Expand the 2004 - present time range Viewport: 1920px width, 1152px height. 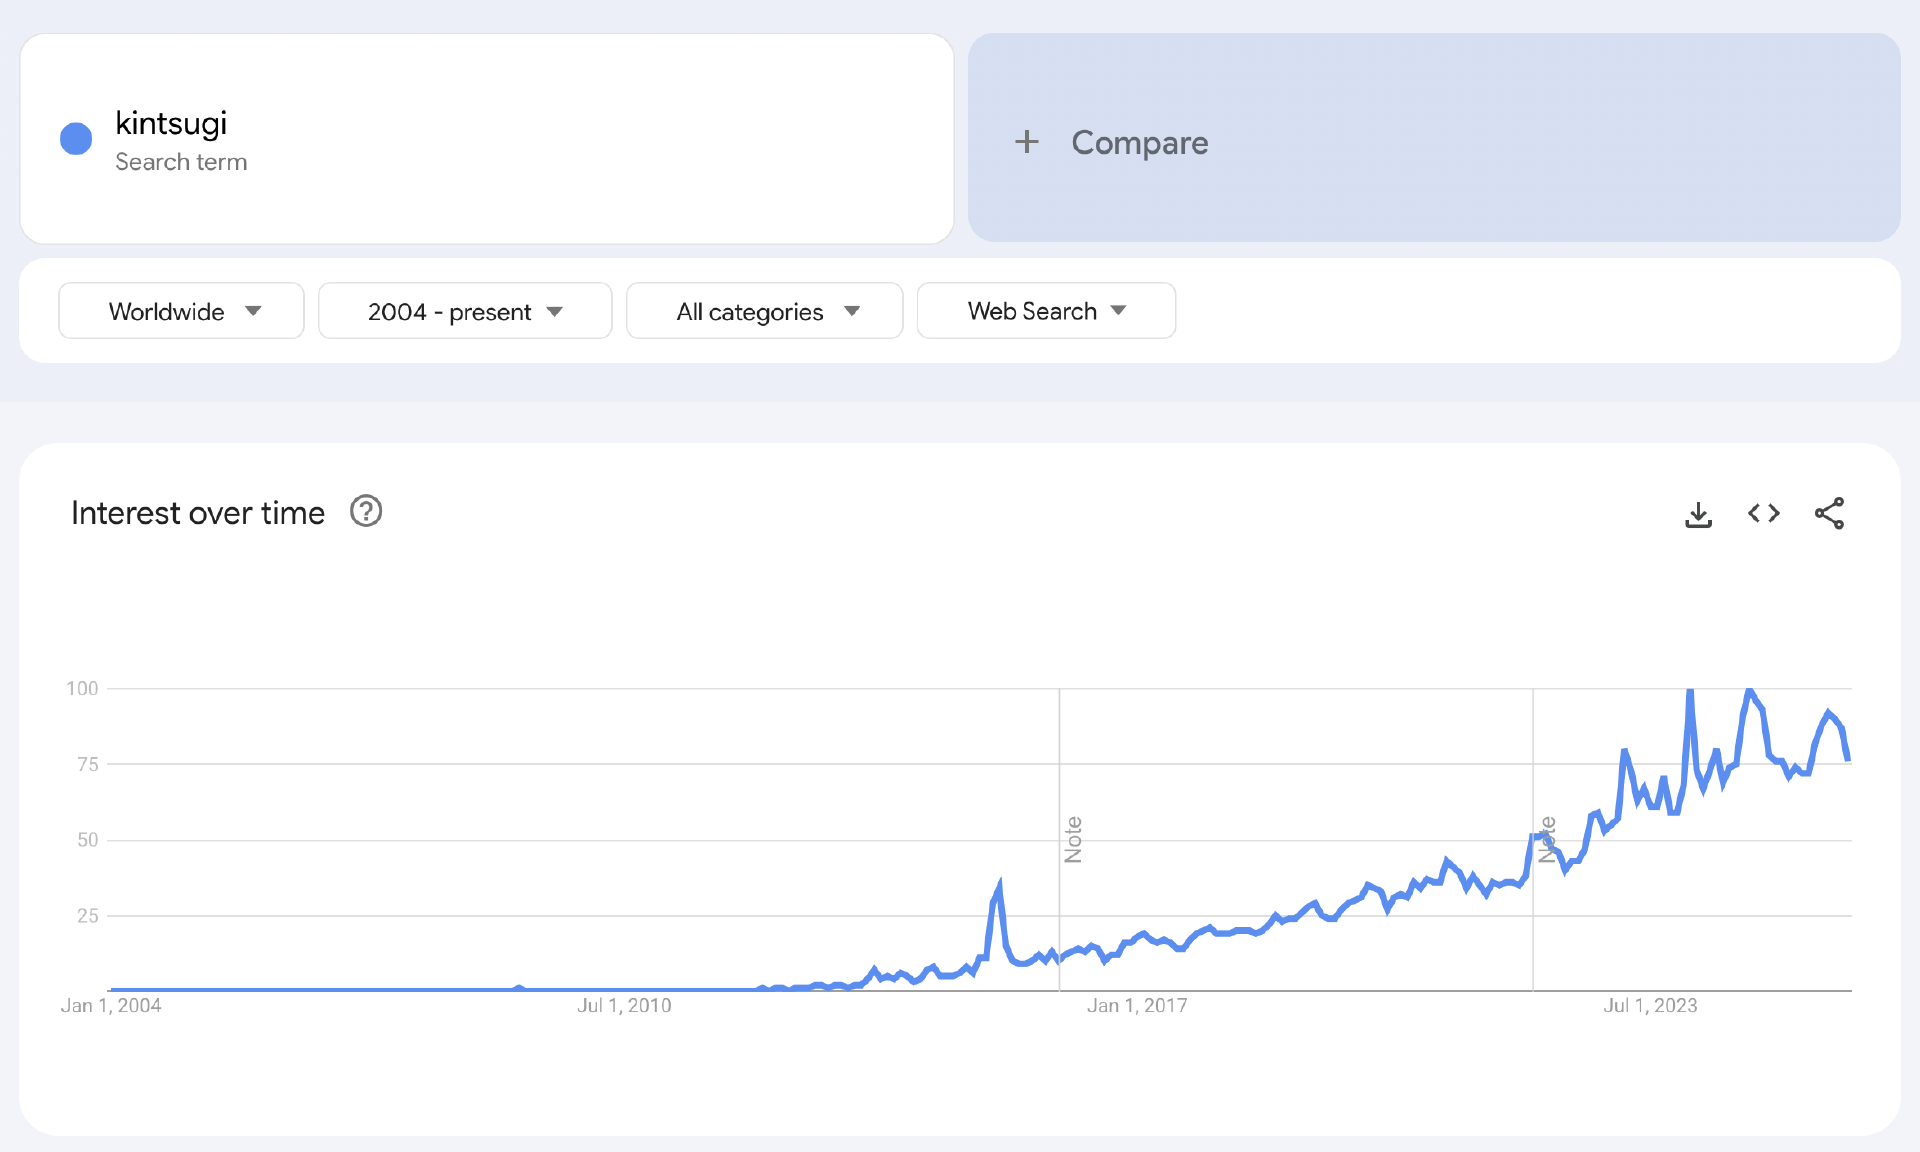point(465,311)
